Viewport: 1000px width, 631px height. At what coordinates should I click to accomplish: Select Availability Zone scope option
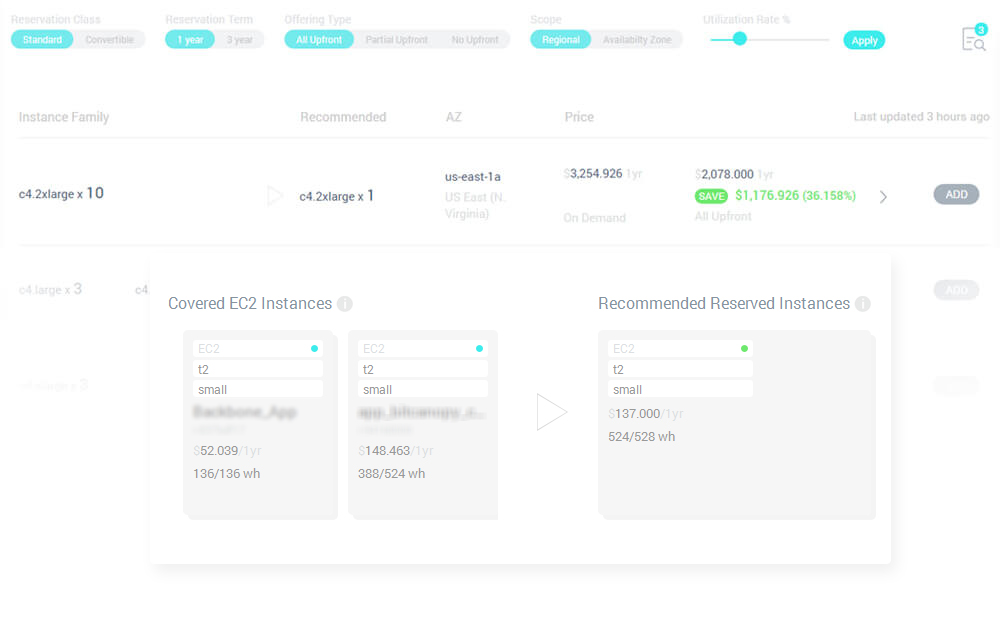click(x=636, y=40)
